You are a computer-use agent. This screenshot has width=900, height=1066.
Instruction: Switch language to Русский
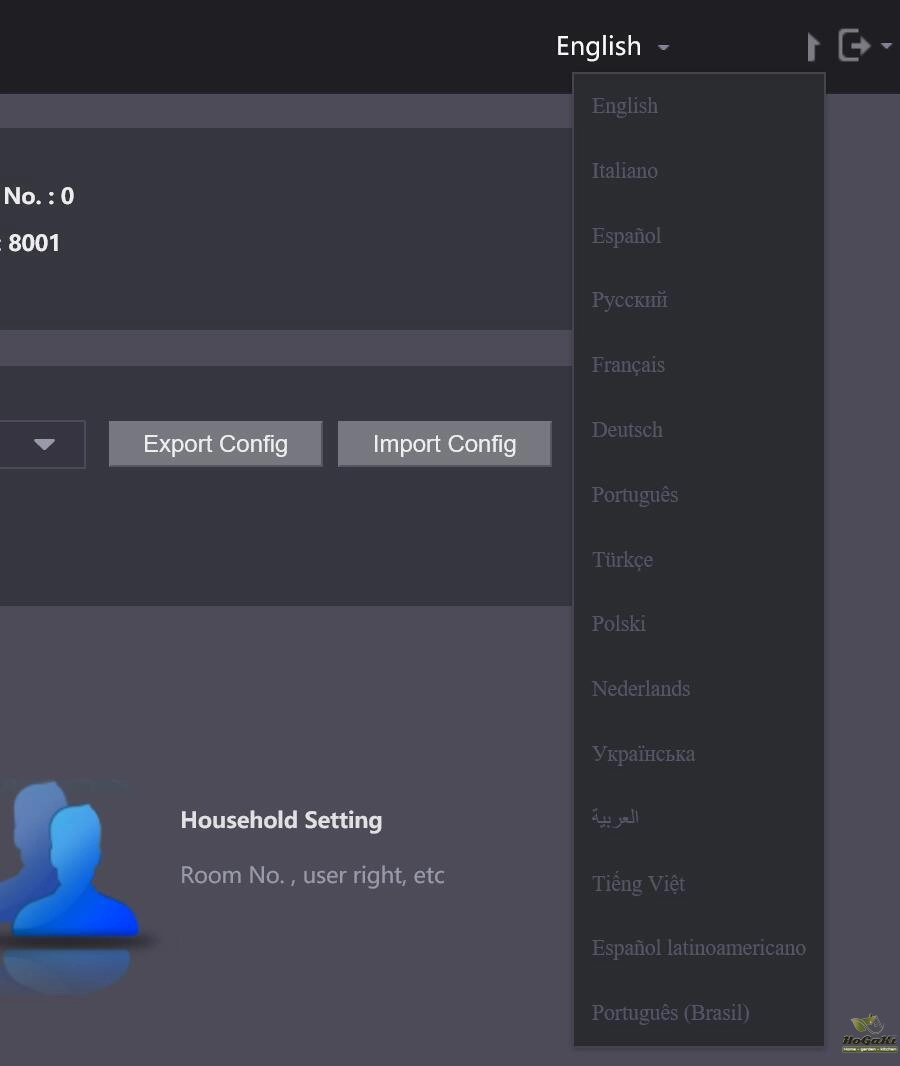pyautogui.click(x=630, y=300)
